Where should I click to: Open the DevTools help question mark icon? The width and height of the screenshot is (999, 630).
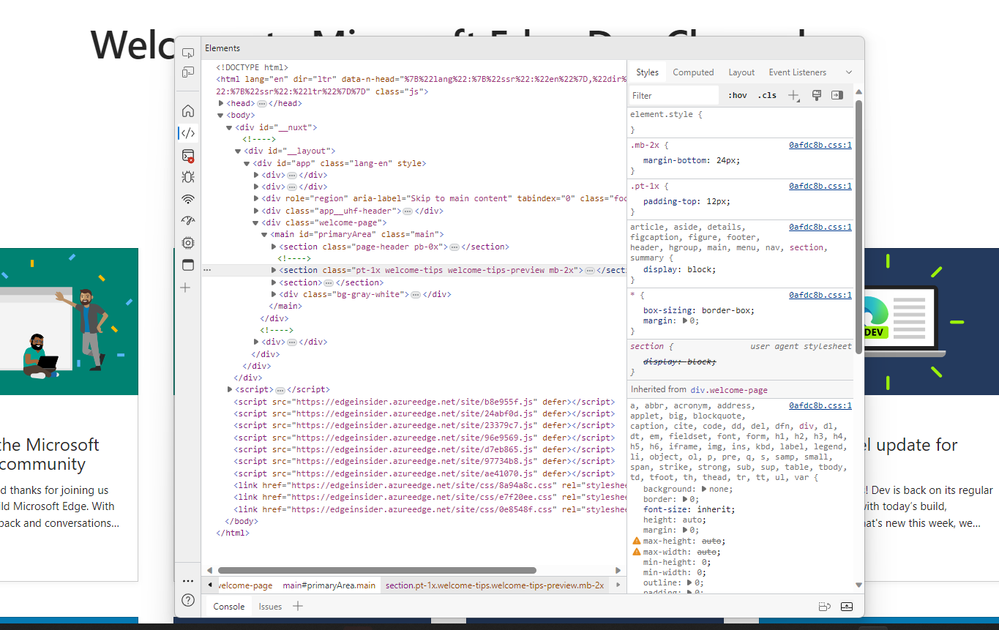(188, 600)
